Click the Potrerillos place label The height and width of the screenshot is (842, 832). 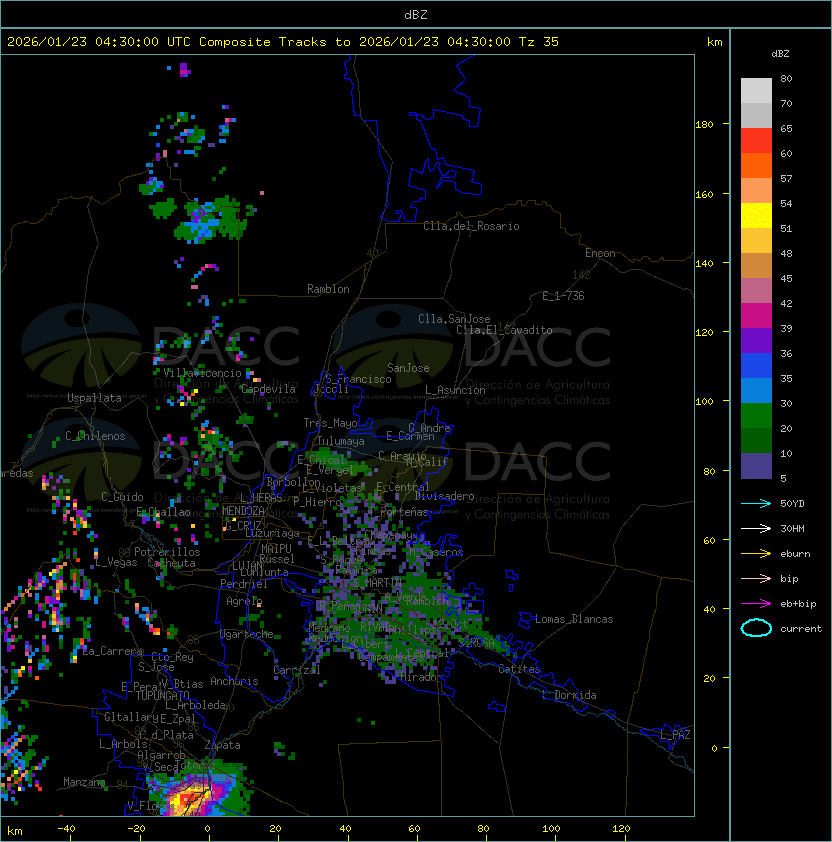[167, 552]
